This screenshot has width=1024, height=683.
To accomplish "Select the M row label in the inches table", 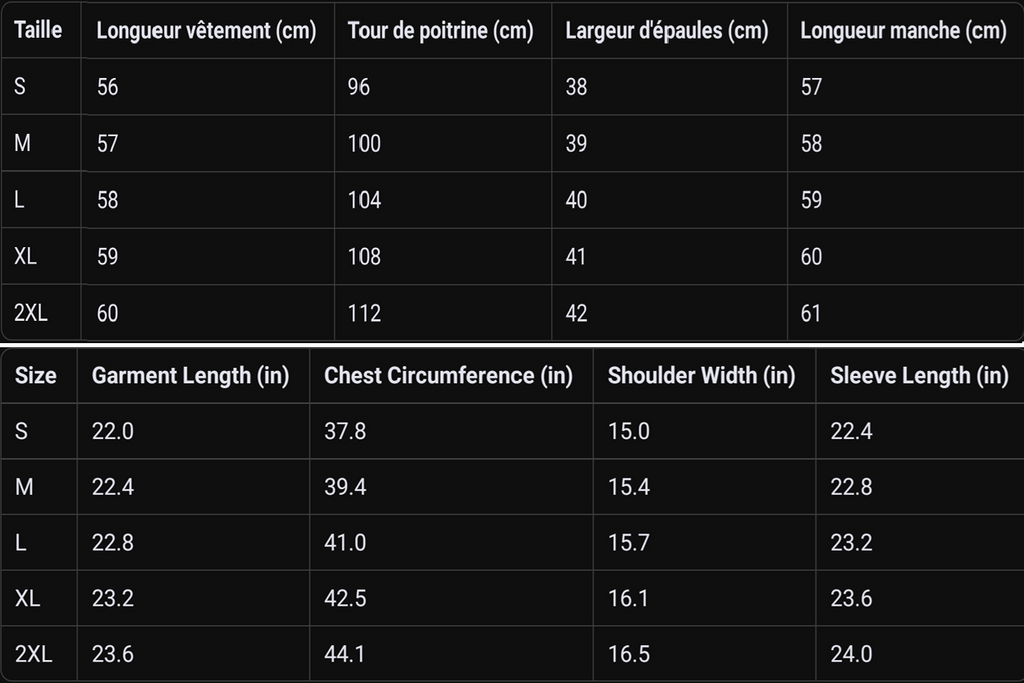I will click(x=24, y=486).
